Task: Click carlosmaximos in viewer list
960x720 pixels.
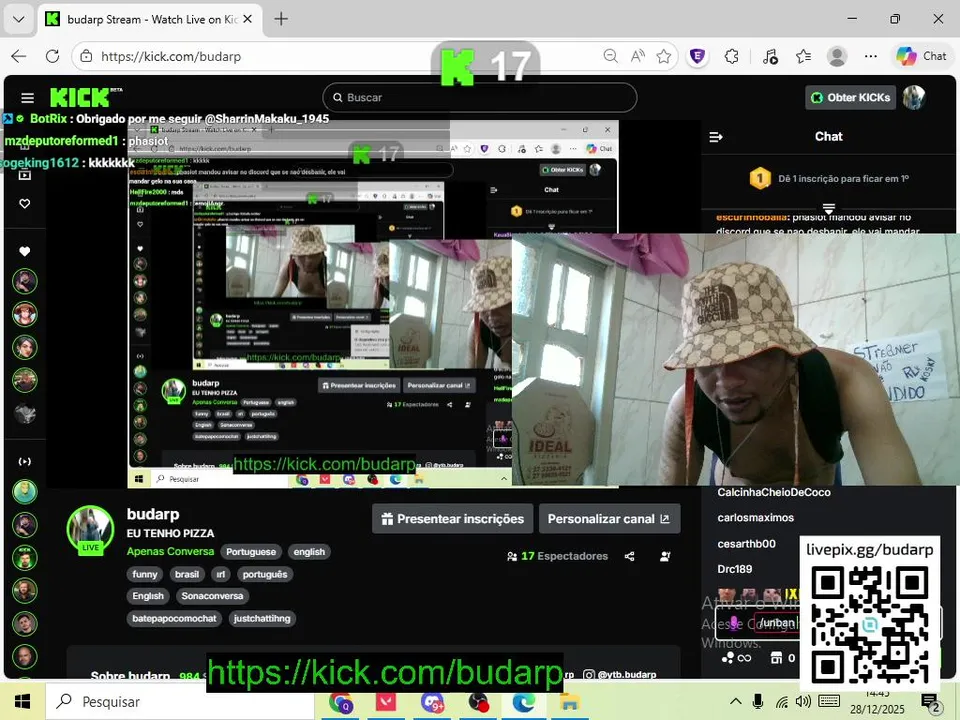Action: [756, 518]
